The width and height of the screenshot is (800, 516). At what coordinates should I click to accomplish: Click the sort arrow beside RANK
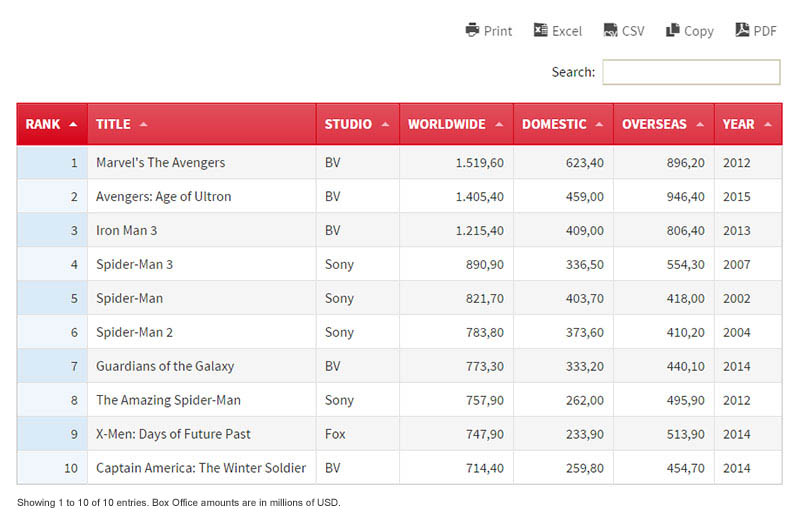pyautogui.click(x=73, y=125)
